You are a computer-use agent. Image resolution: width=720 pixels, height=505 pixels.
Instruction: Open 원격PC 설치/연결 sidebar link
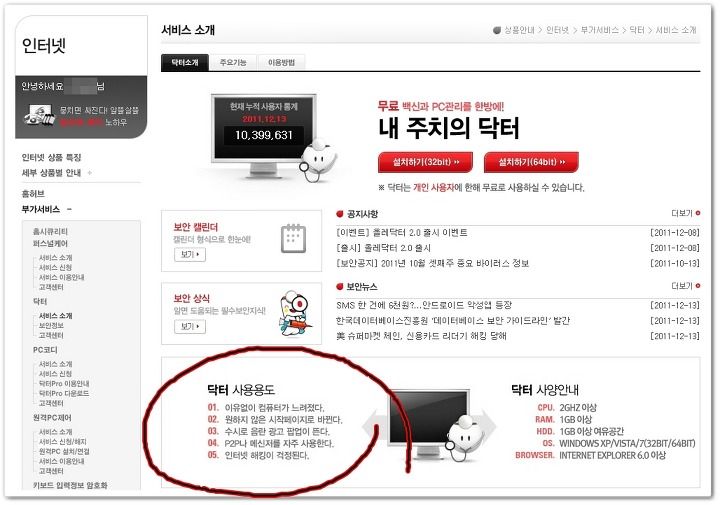coord(64,451)
